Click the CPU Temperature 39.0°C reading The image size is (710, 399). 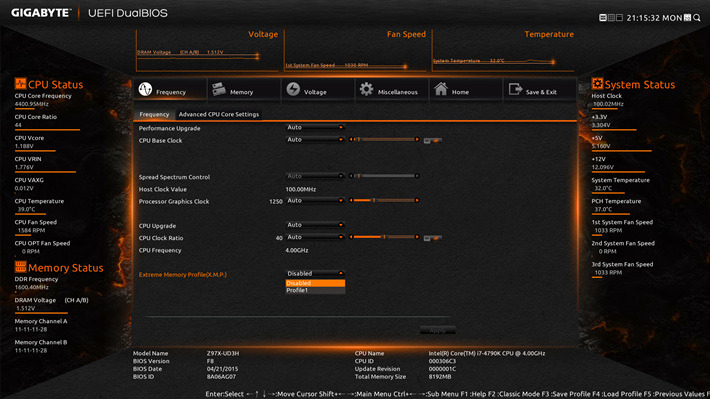[x=26, y=209]
